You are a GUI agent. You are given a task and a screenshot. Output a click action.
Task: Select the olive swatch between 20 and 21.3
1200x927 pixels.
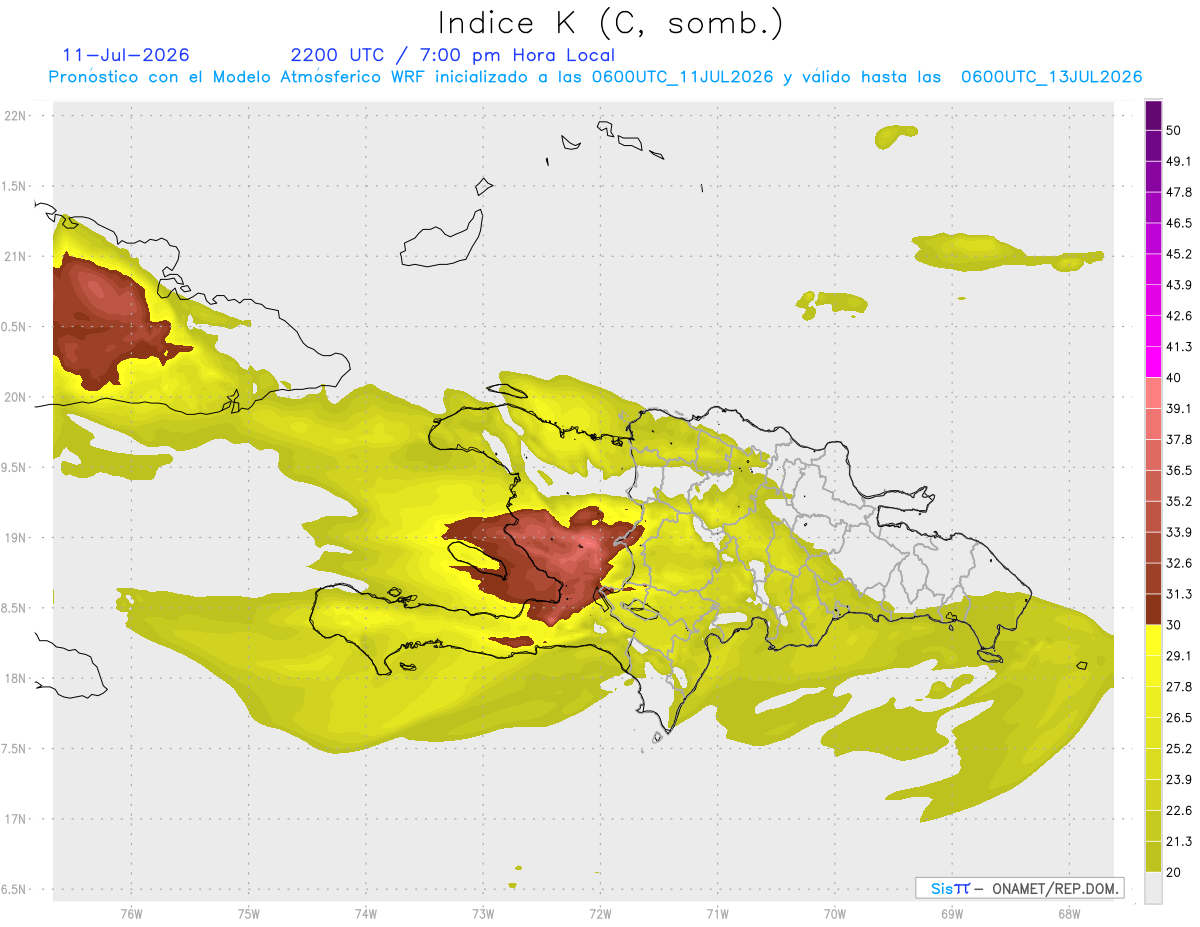1153,857
